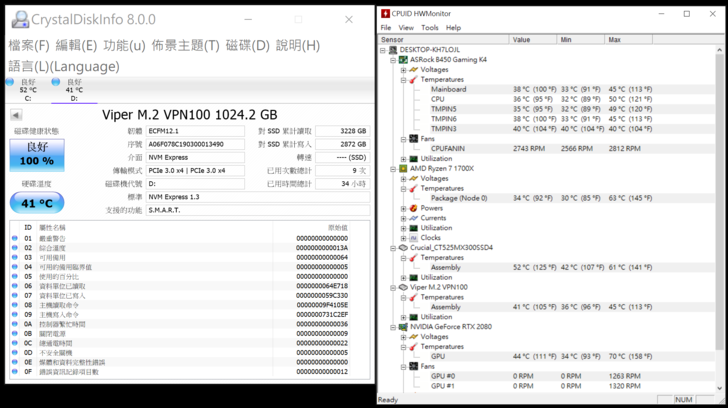
Task: Click the DESKTOP-KH7LOJL computer icon
Action: click(393, 49)
